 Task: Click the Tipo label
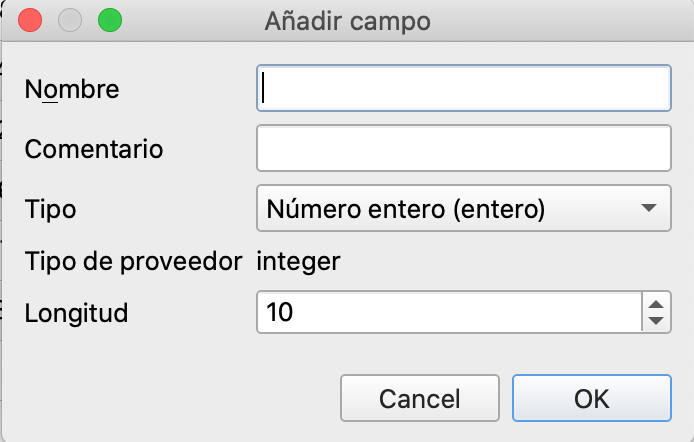pos(50,210)
